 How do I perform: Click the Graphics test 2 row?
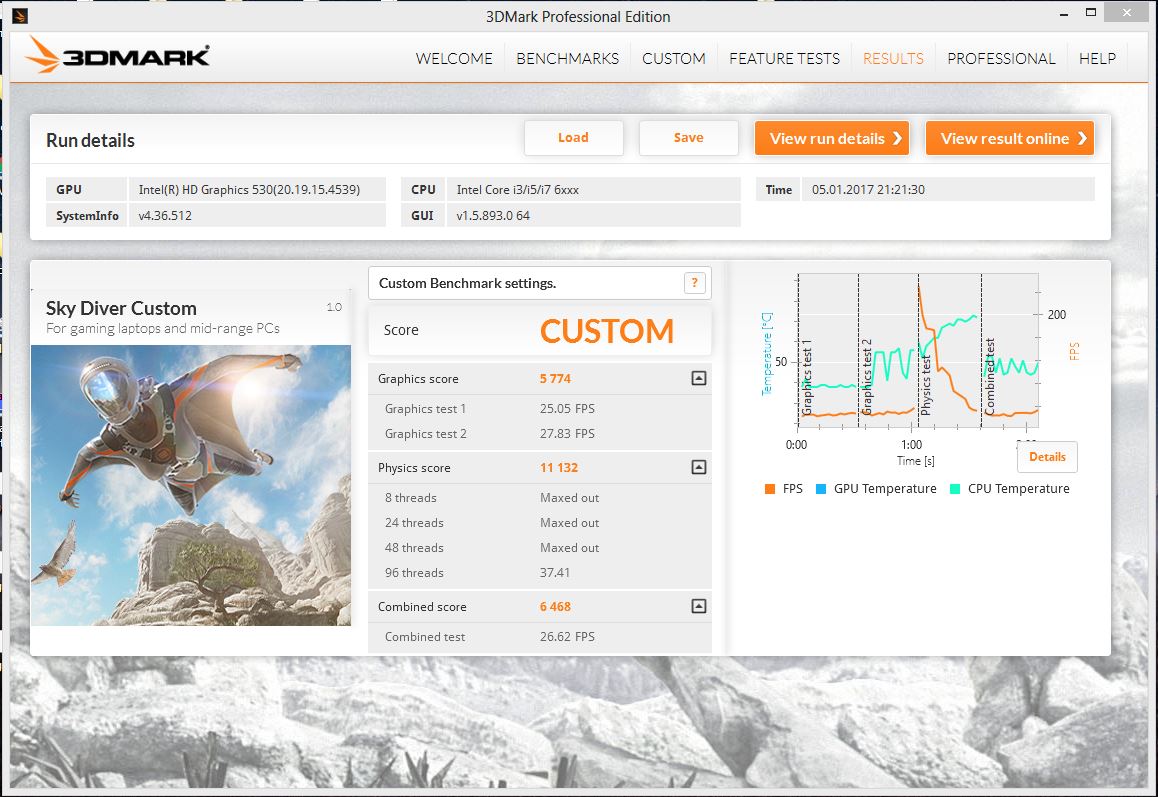tap(540, 434)
